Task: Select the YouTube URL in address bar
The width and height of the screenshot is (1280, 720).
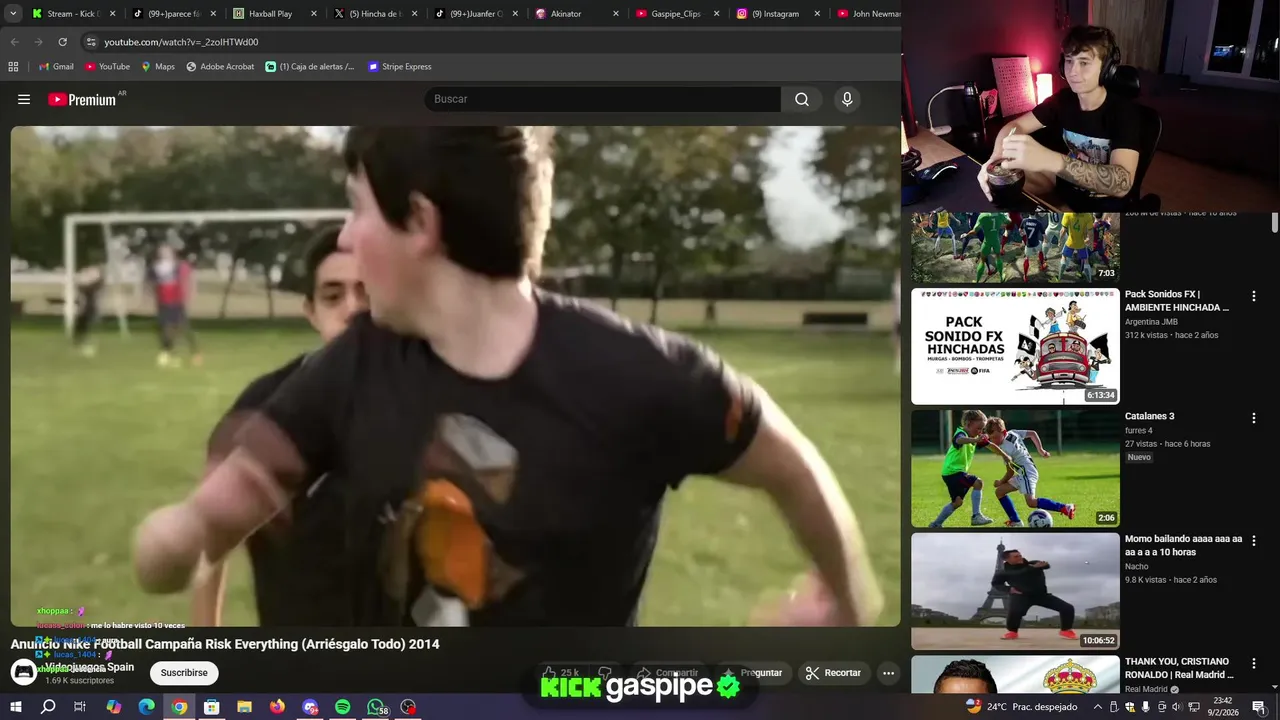Action: (x=181, y=42)
